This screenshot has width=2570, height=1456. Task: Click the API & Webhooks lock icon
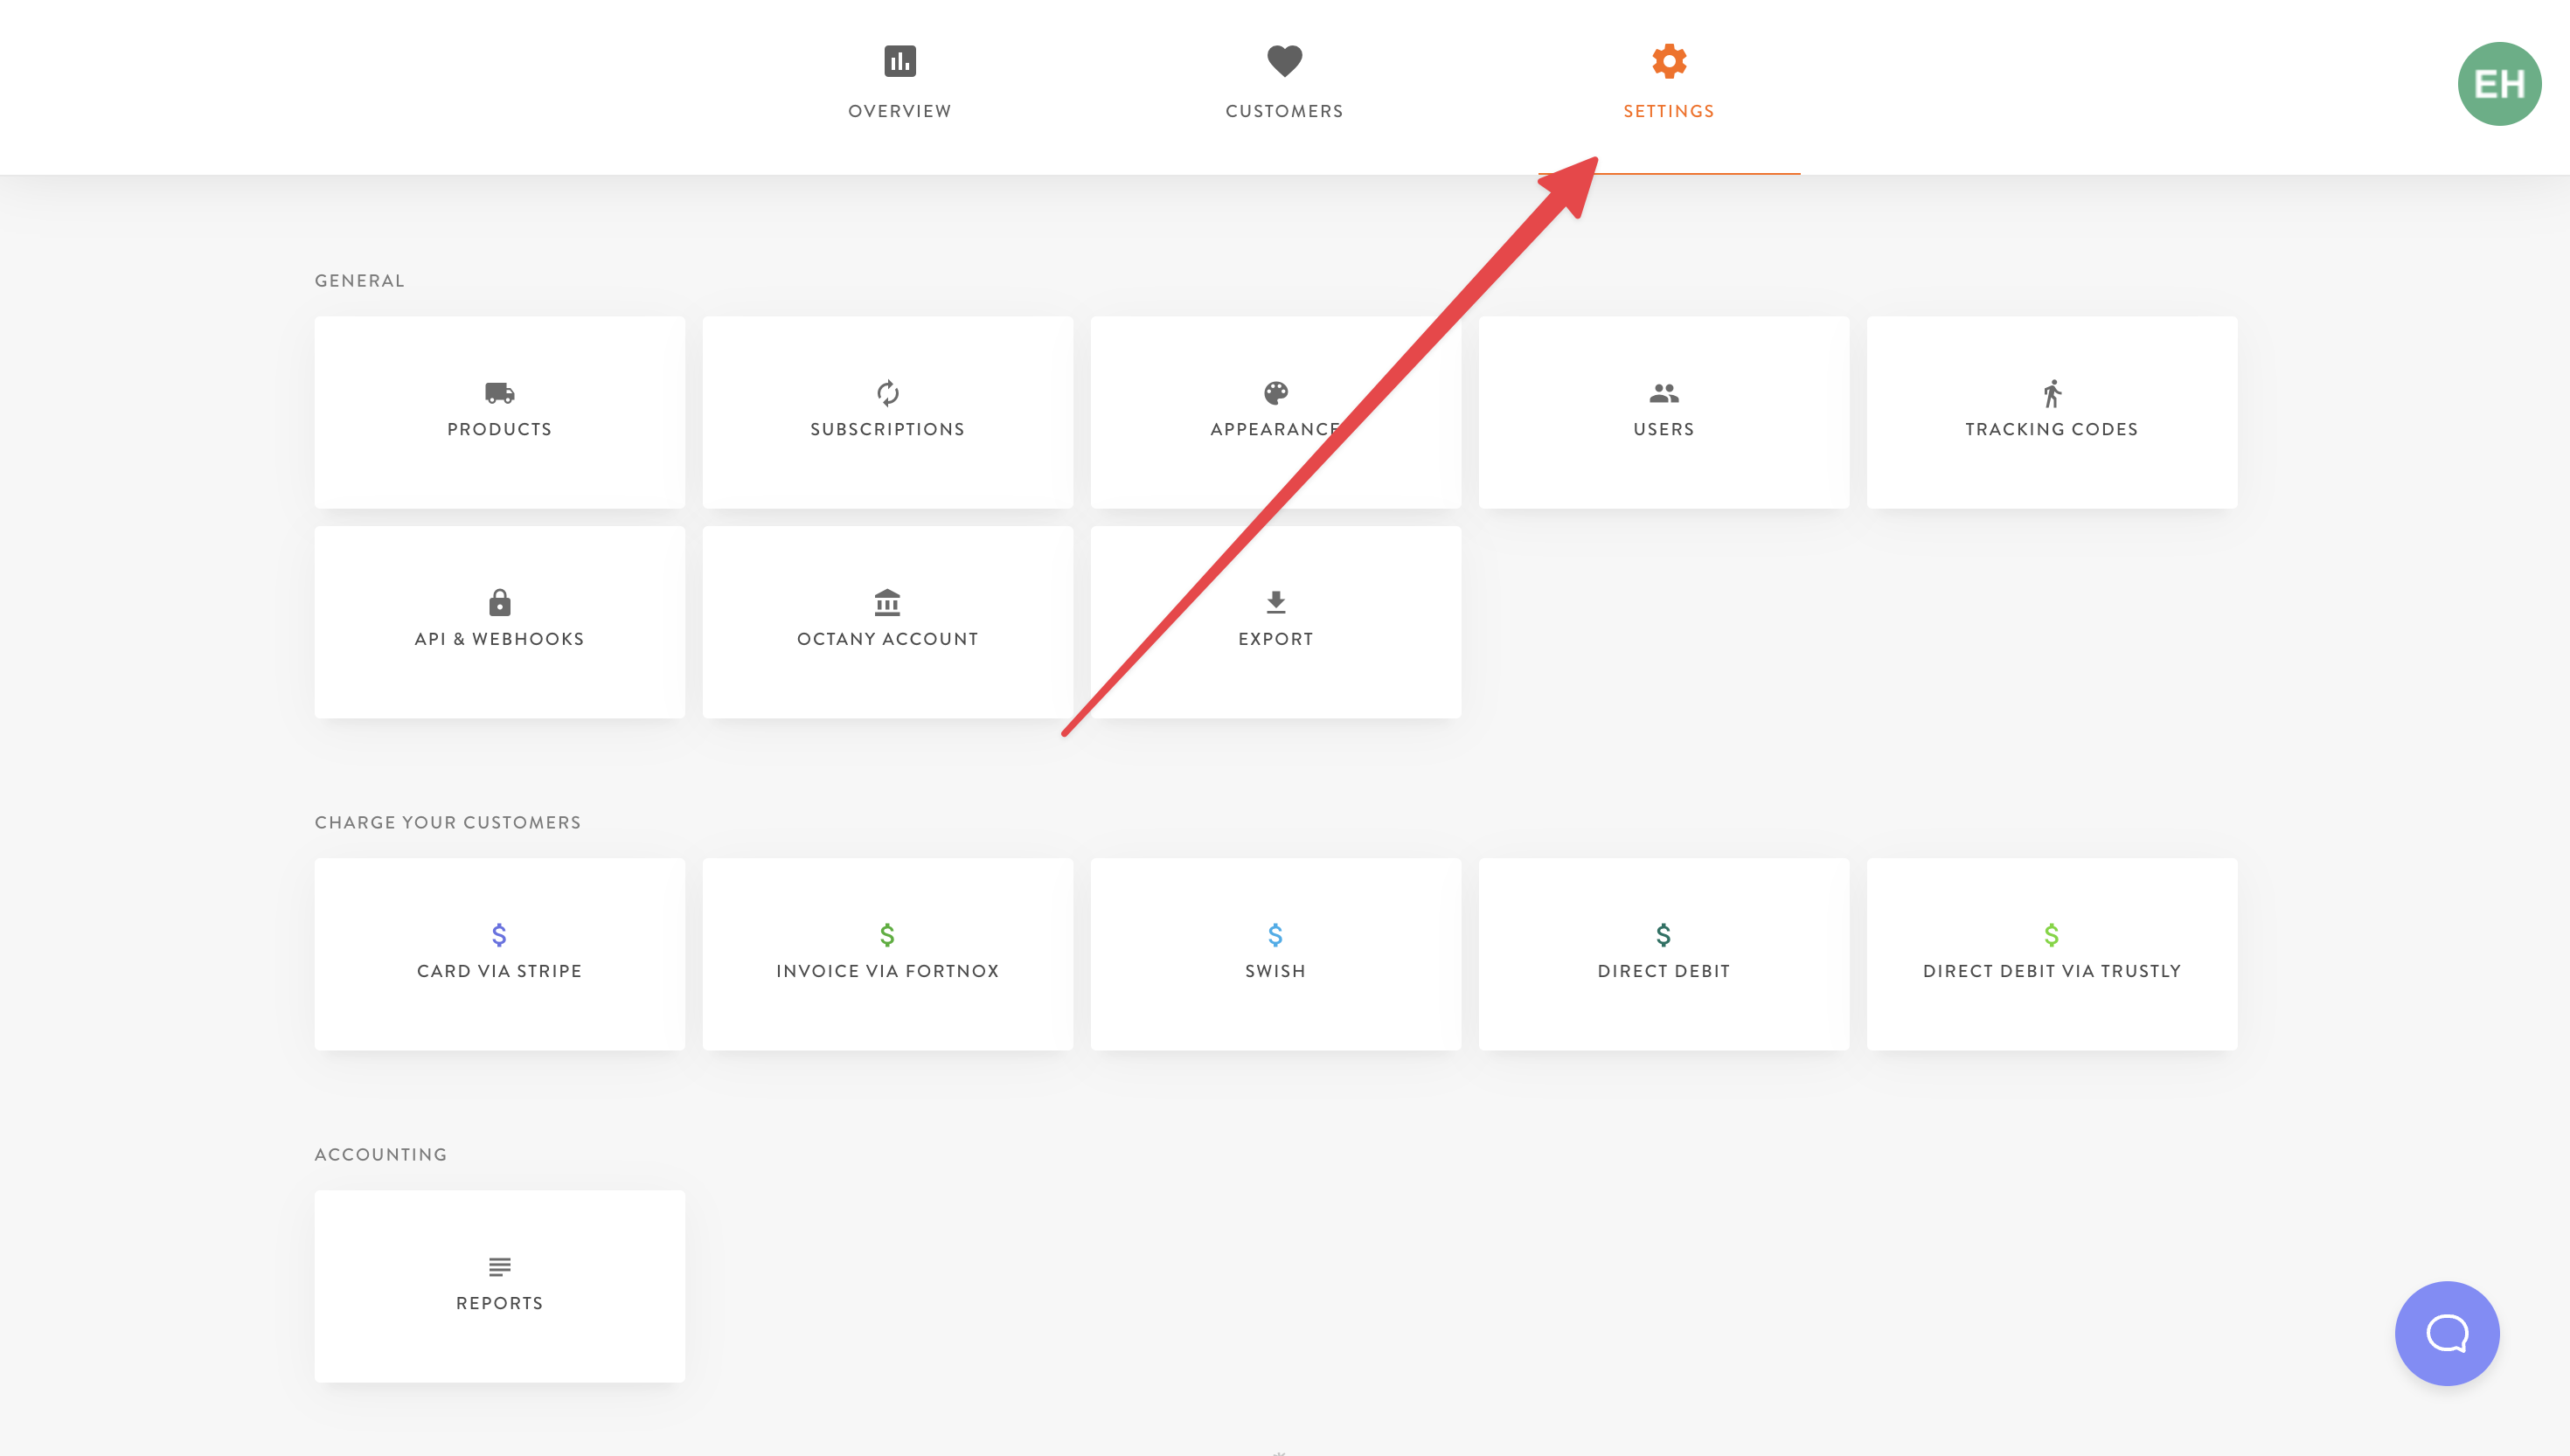tap(499, 602)
